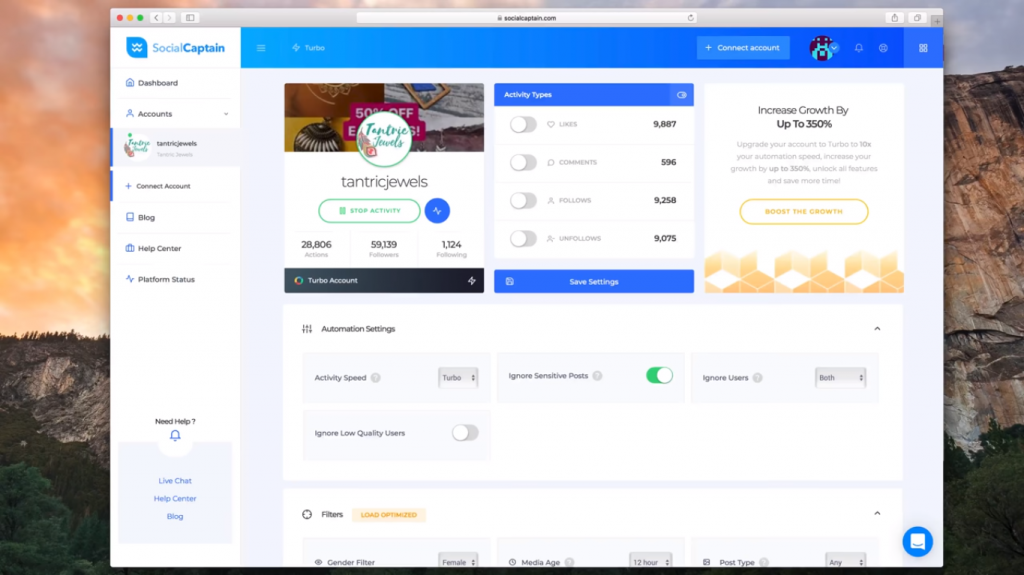Open the hamburger menu icon
The image size is (1024, 575).
coord(261,48)
